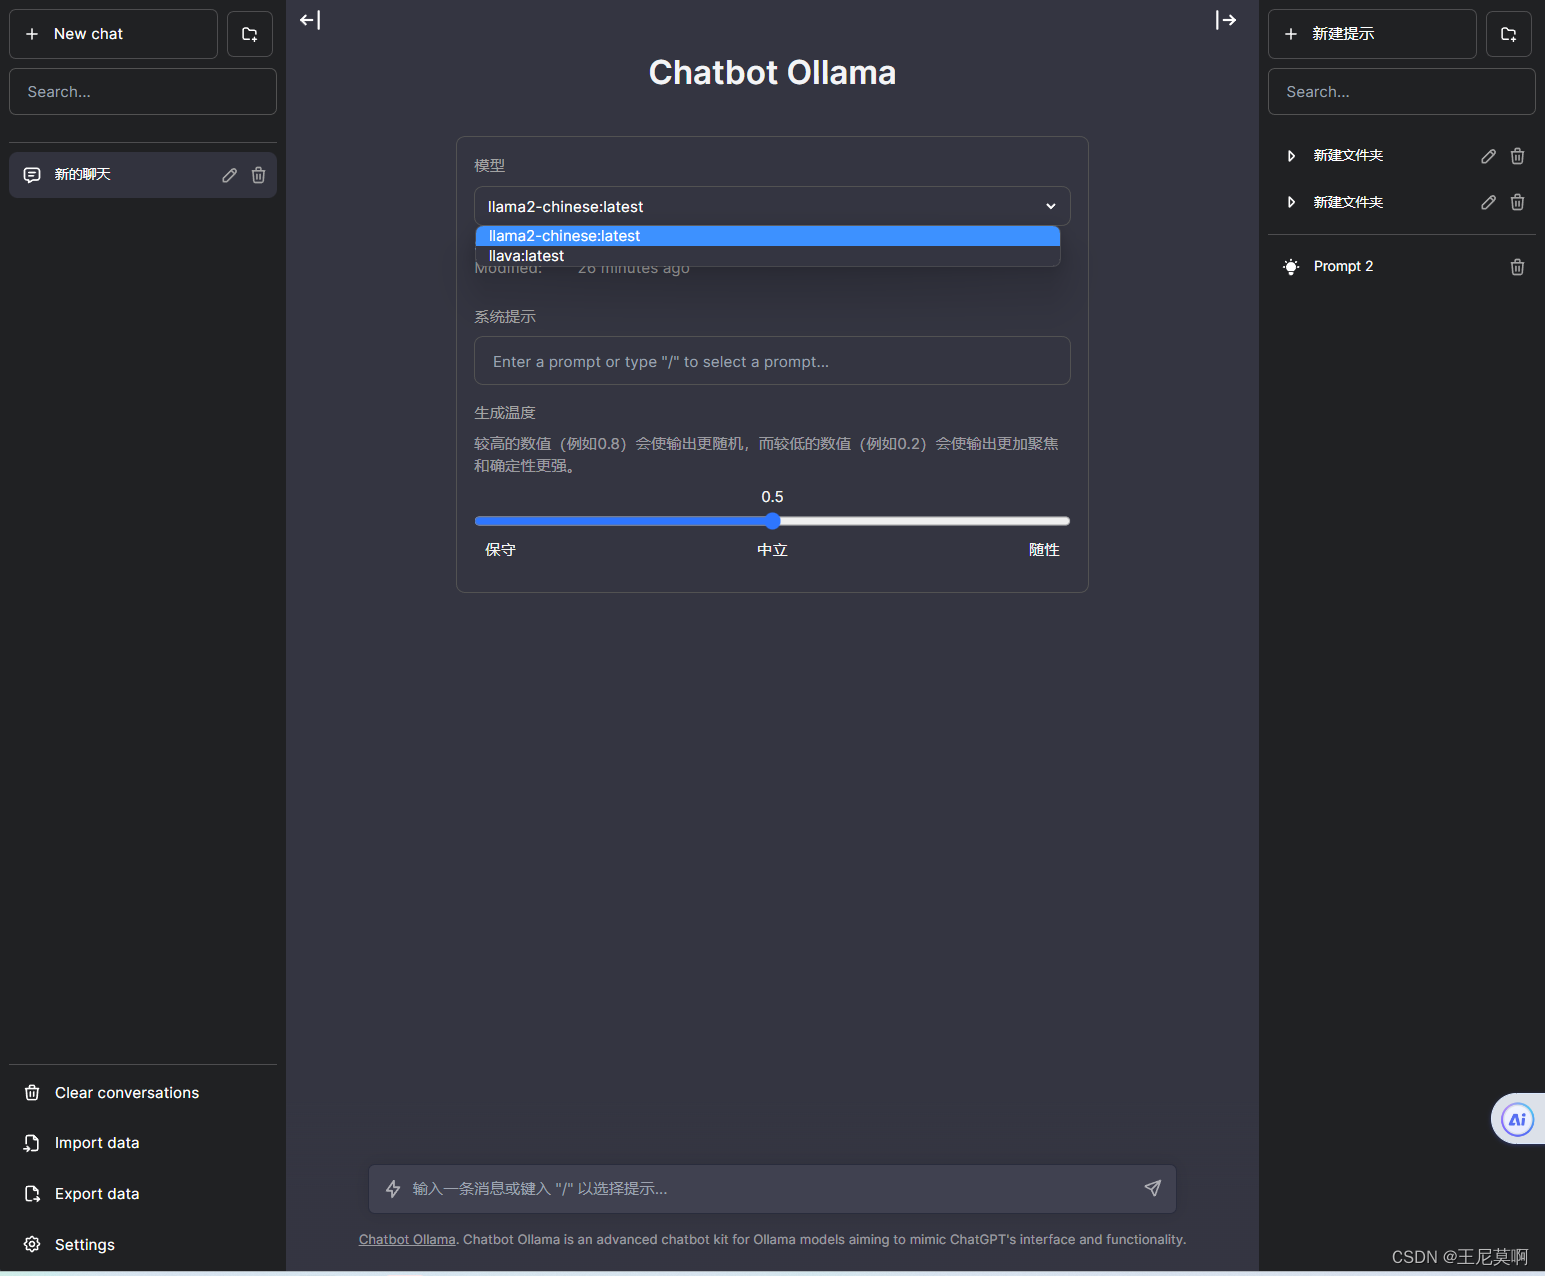Expand the first 新建文件夹 folder

tap(1291, 156)
